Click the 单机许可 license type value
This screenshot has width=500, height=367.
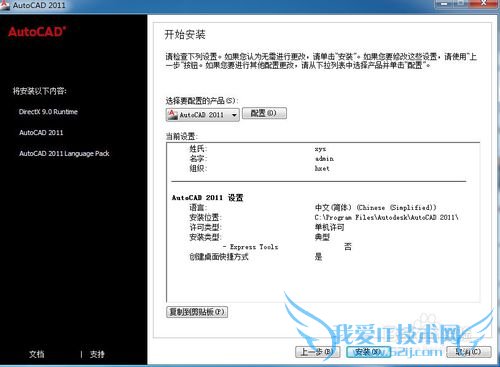pos(329,227)
